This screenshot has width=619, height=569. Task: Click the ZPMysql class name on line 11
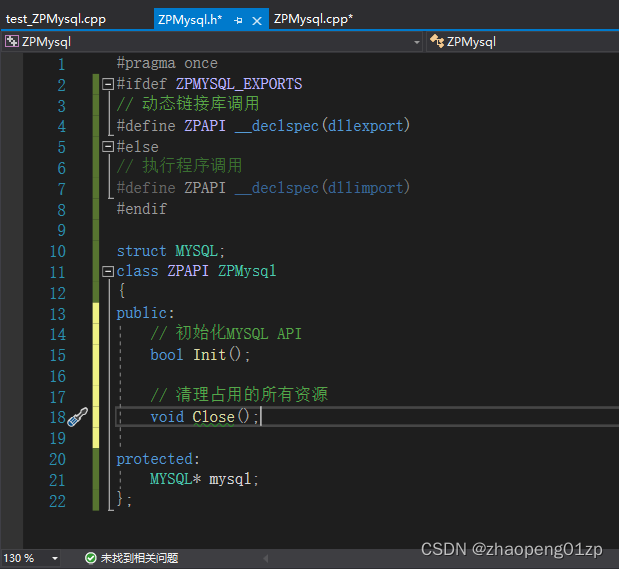pos(247,271)
